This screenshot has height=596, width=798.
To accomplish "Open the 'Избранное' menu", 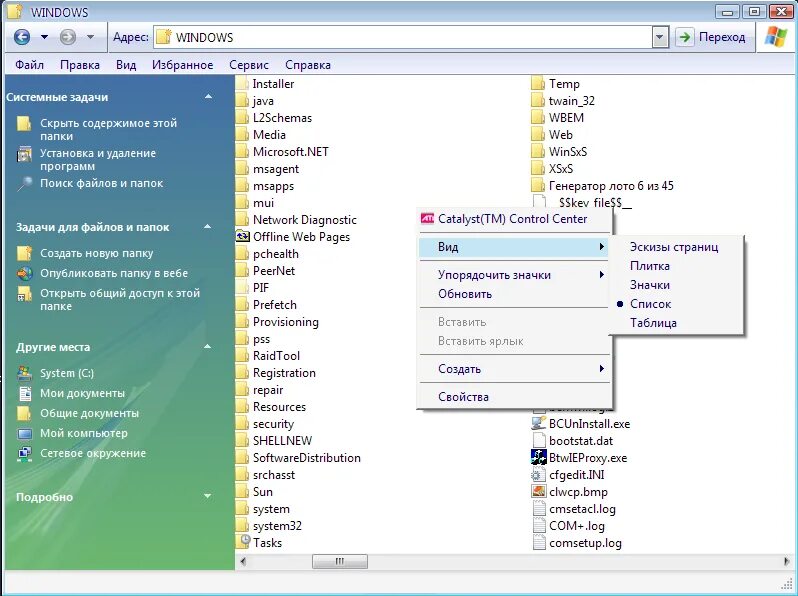I will point(182,65).
